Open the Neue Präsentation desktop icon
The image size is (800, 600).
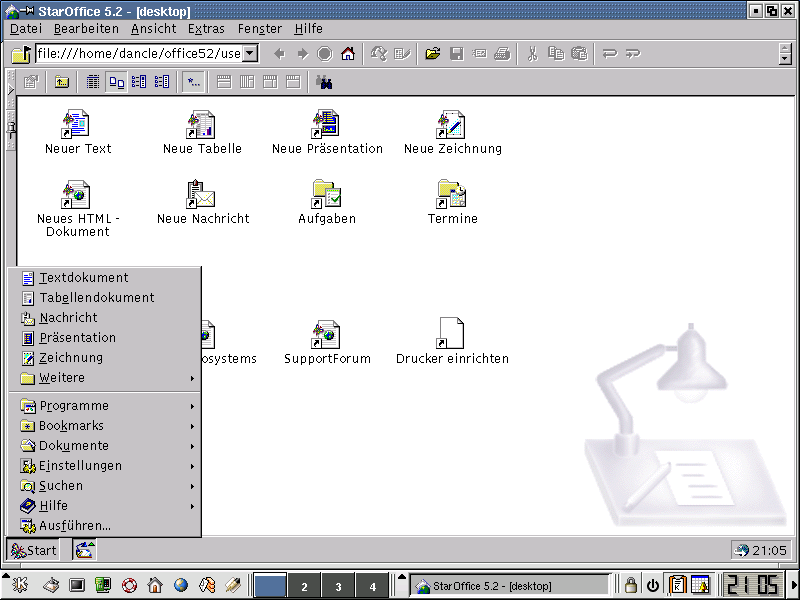(x=327, y=132)
